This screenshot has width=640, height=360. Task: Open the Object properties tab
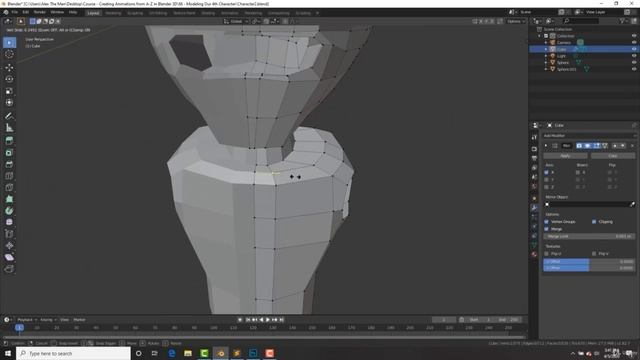(534, 198)
